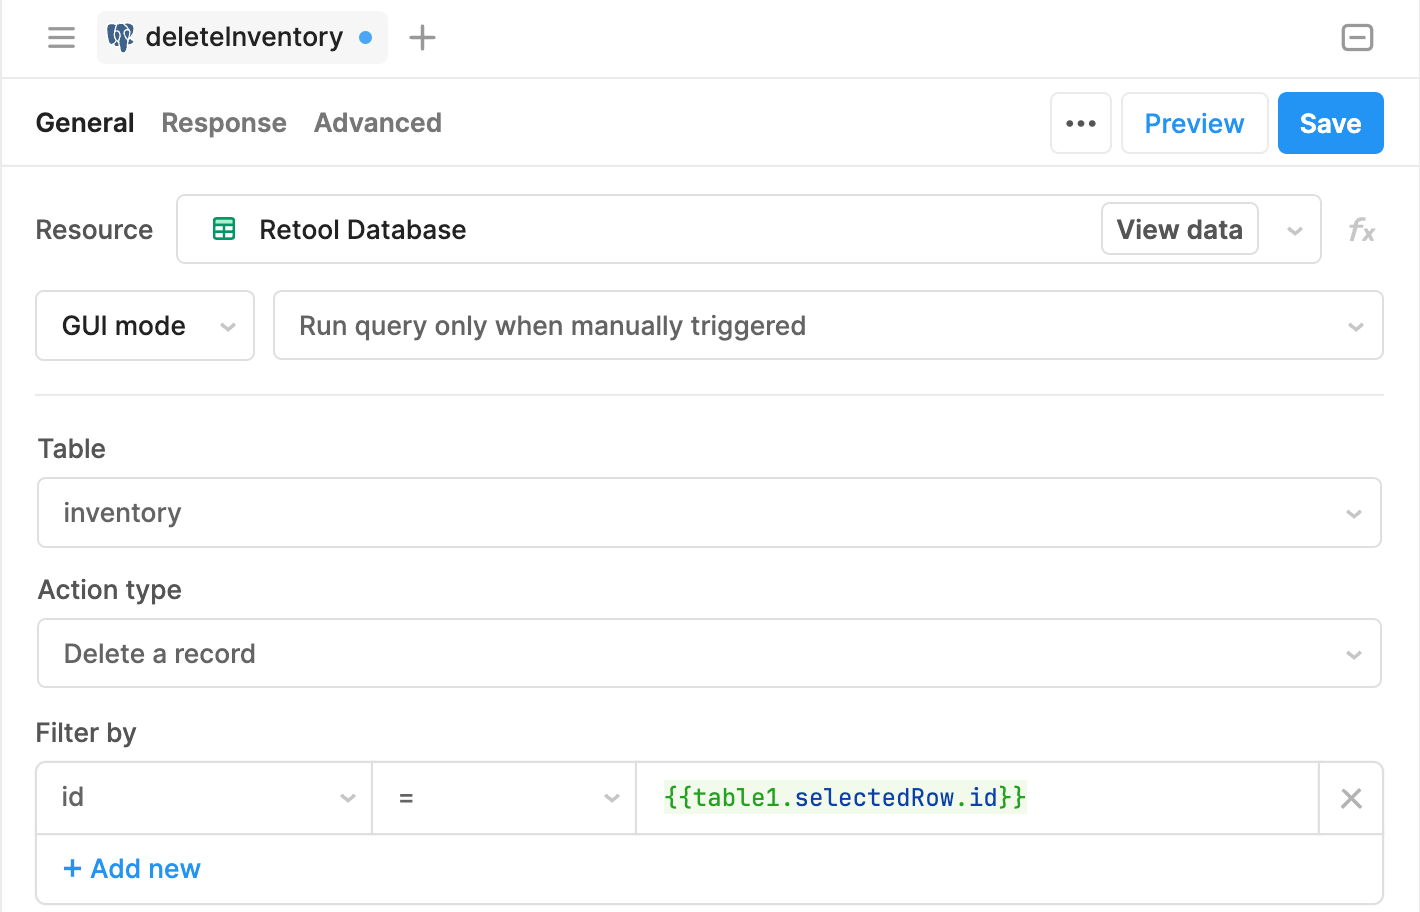This screenshot has height=912, width=1420.
Task: Collapse the query editor panel
Action: (x=1357, y=38)
